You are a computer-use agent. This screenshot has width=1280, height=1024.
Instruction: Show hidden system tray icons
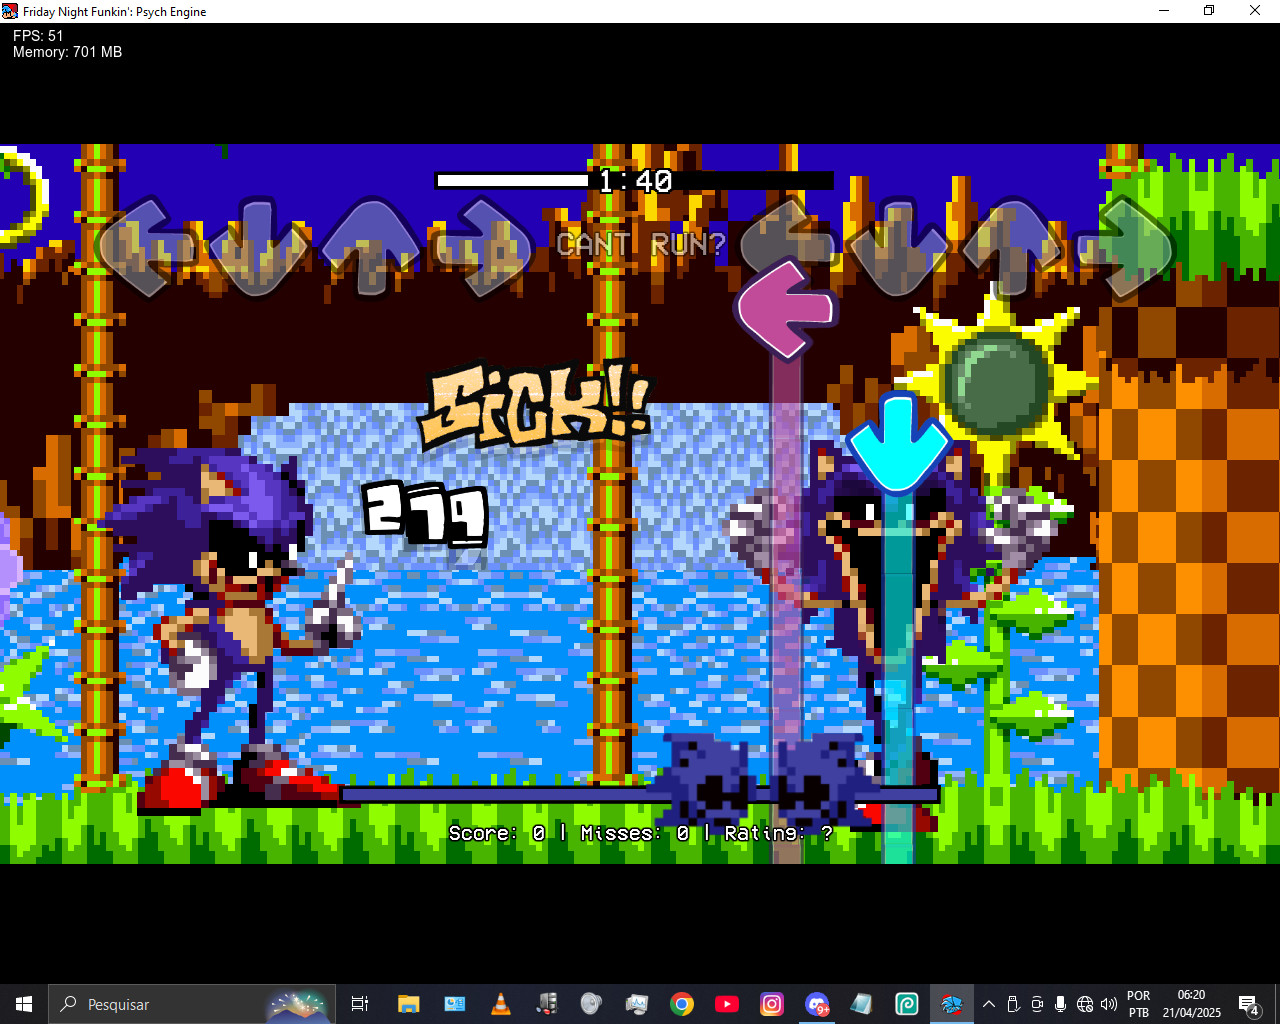coord(989,1004)
